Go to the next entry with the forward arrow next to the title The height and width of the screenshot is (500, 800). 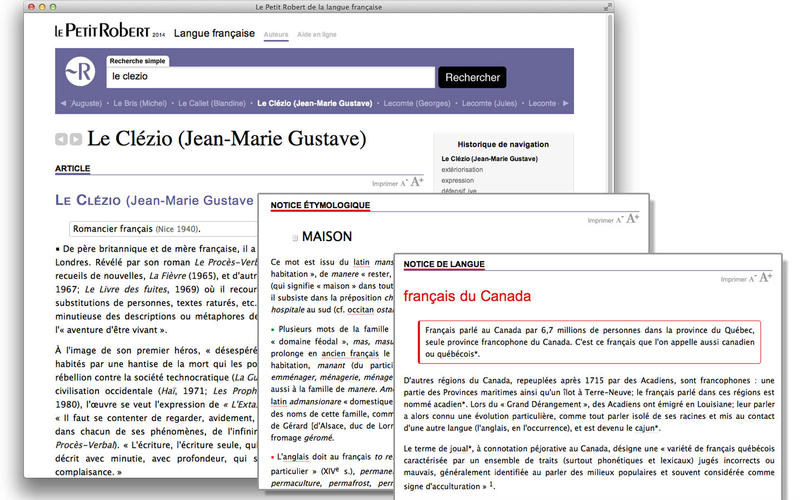click(76, 139)
